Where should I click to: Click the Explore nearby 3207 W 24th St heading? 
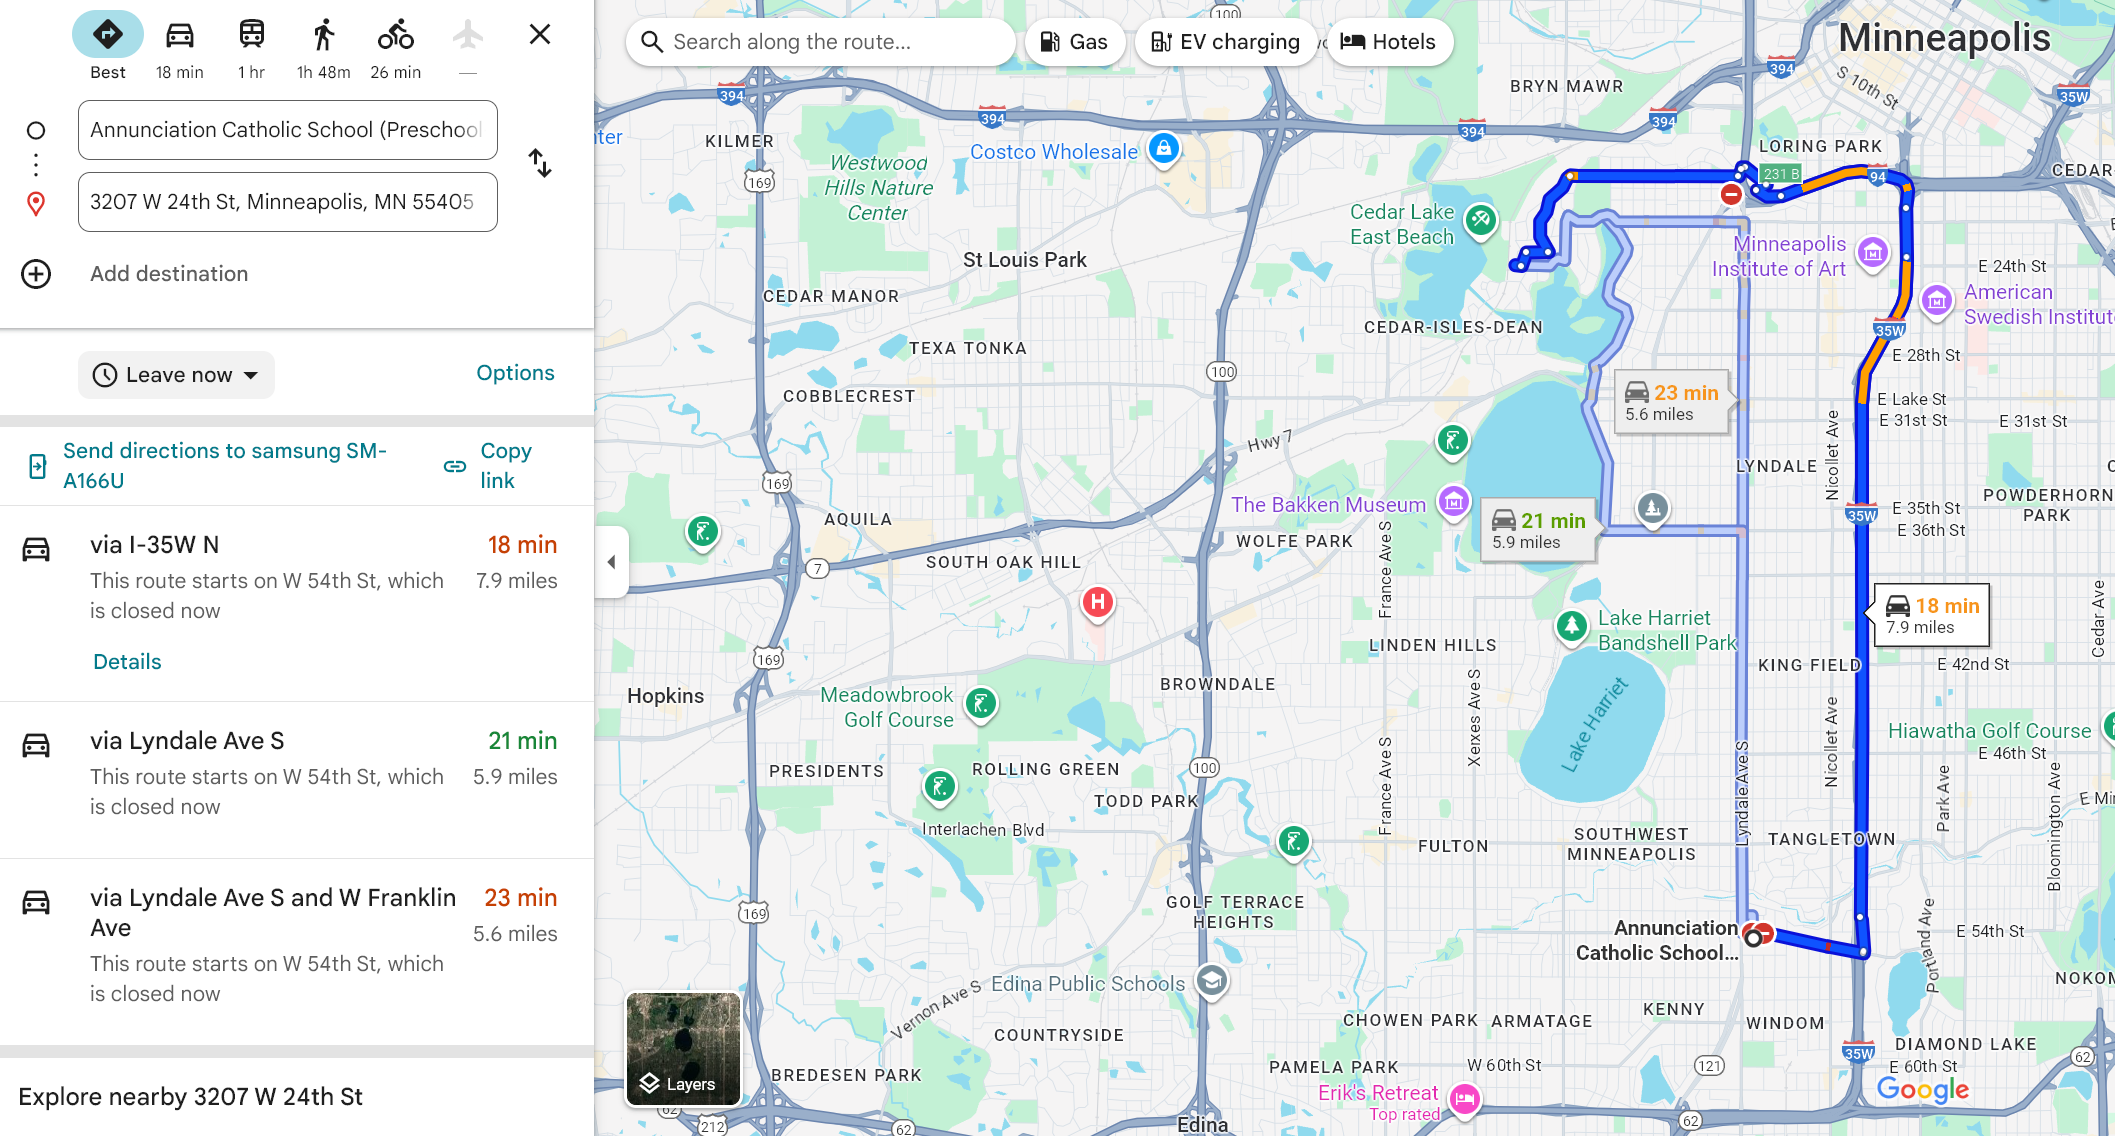click(x=190, y=1097)
